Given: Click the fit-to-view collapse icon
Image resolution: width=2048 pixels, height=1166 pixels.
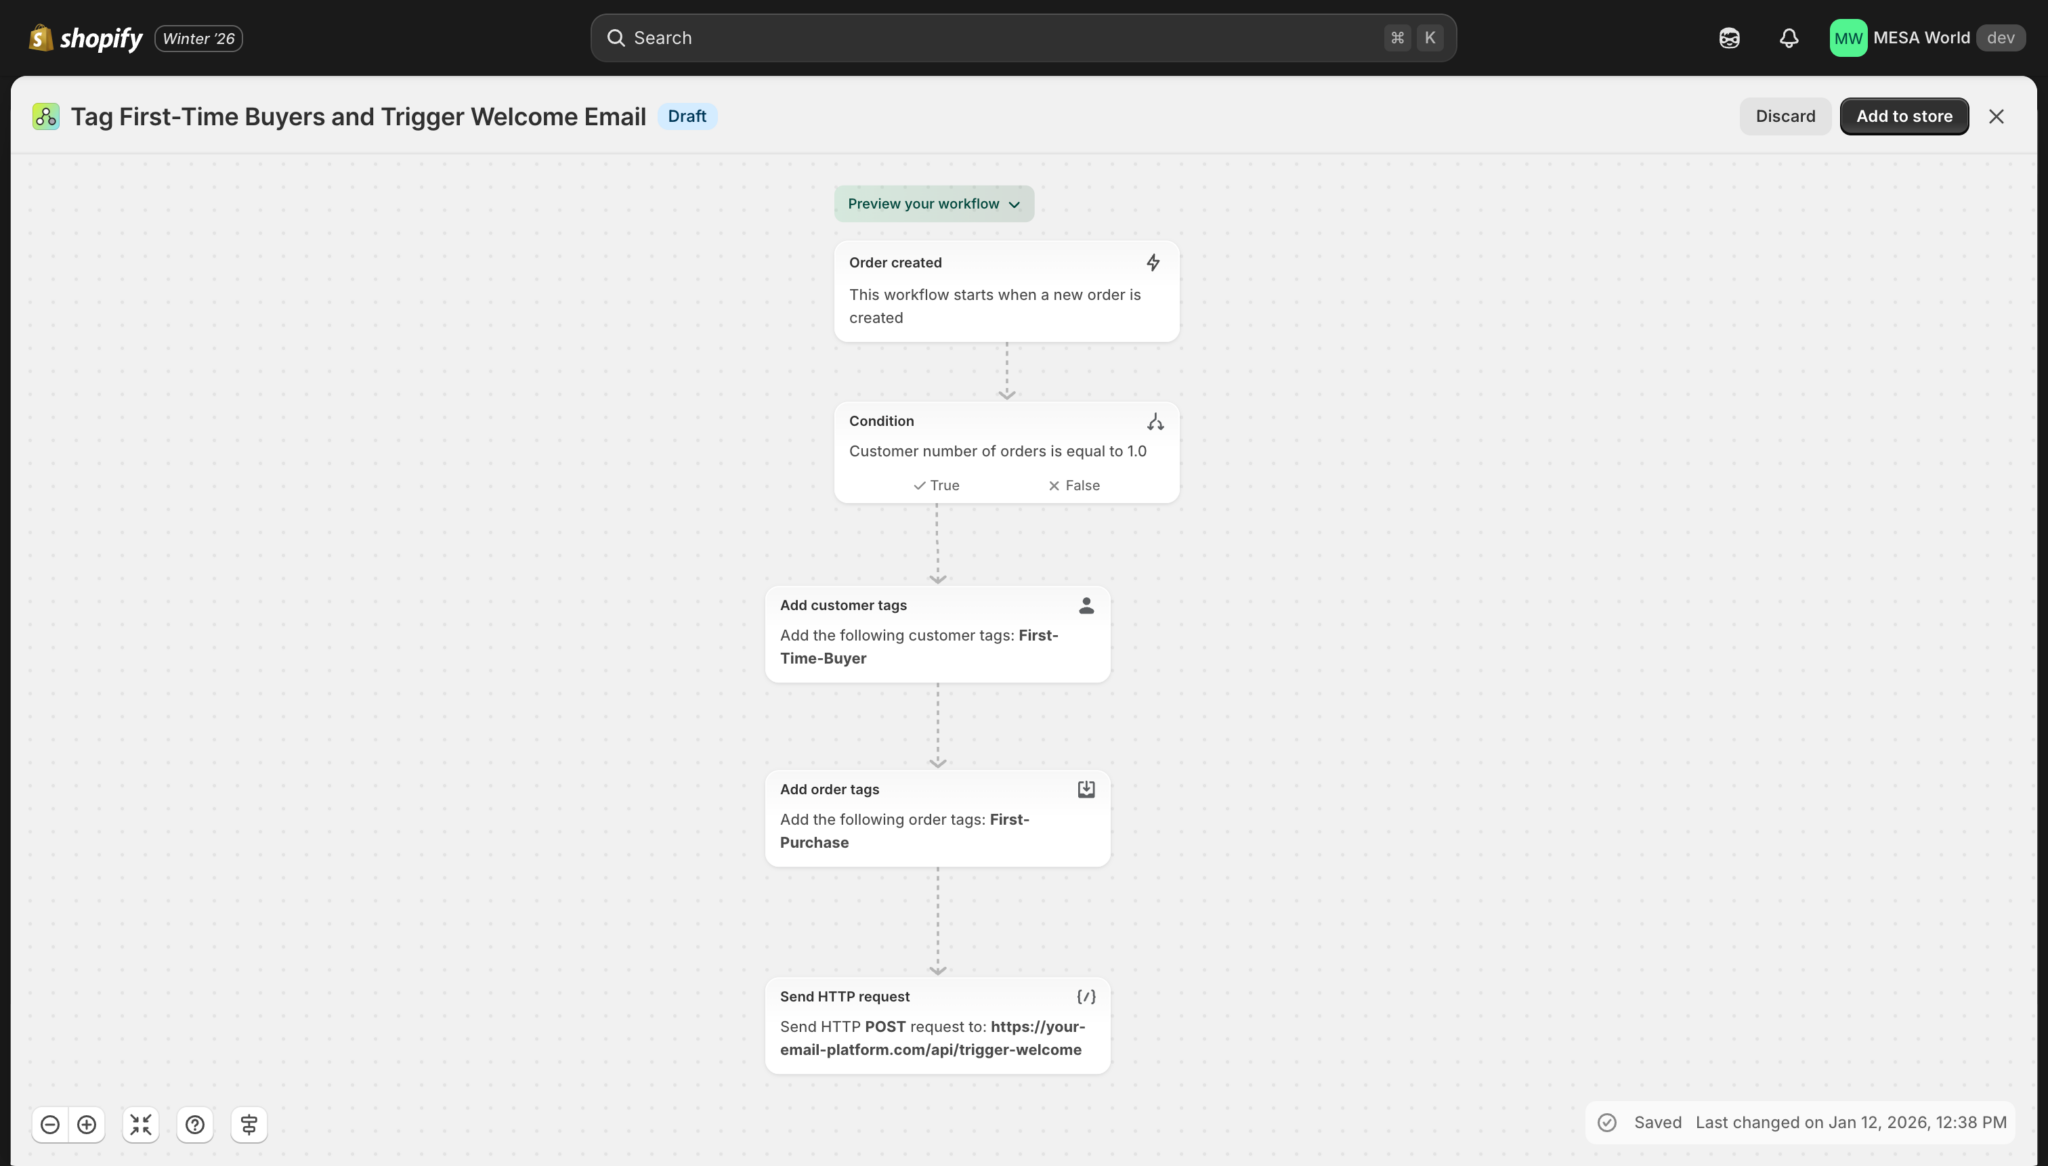Looking at the screenshot, I should [141, 1125].
